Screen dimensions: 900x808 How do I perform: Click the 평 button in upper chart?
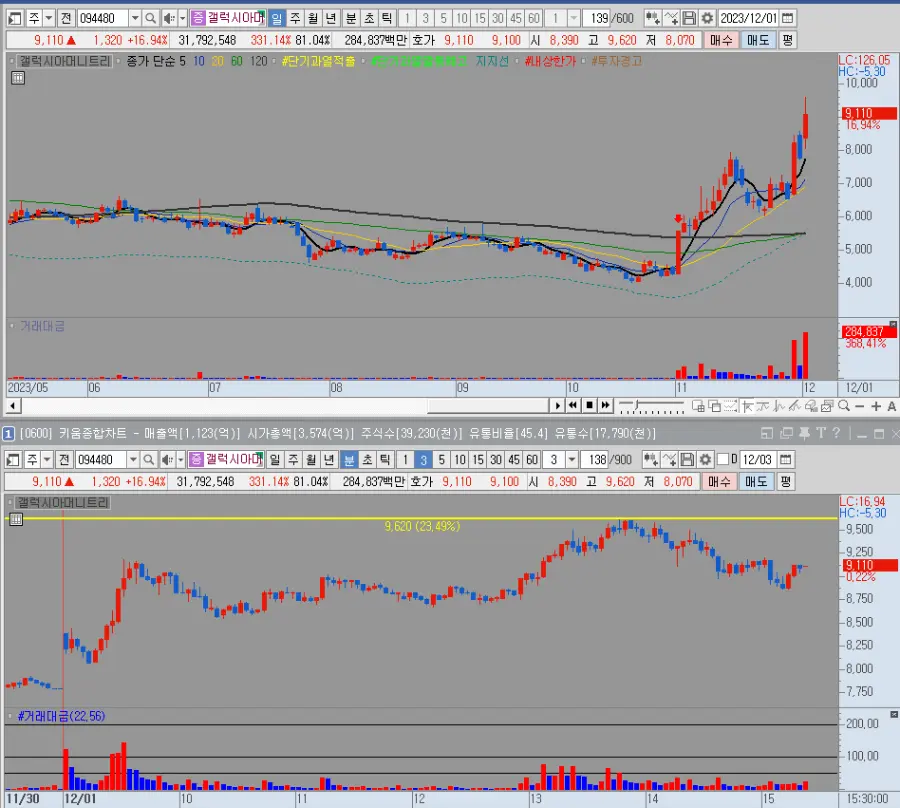[x=788, y=40]
